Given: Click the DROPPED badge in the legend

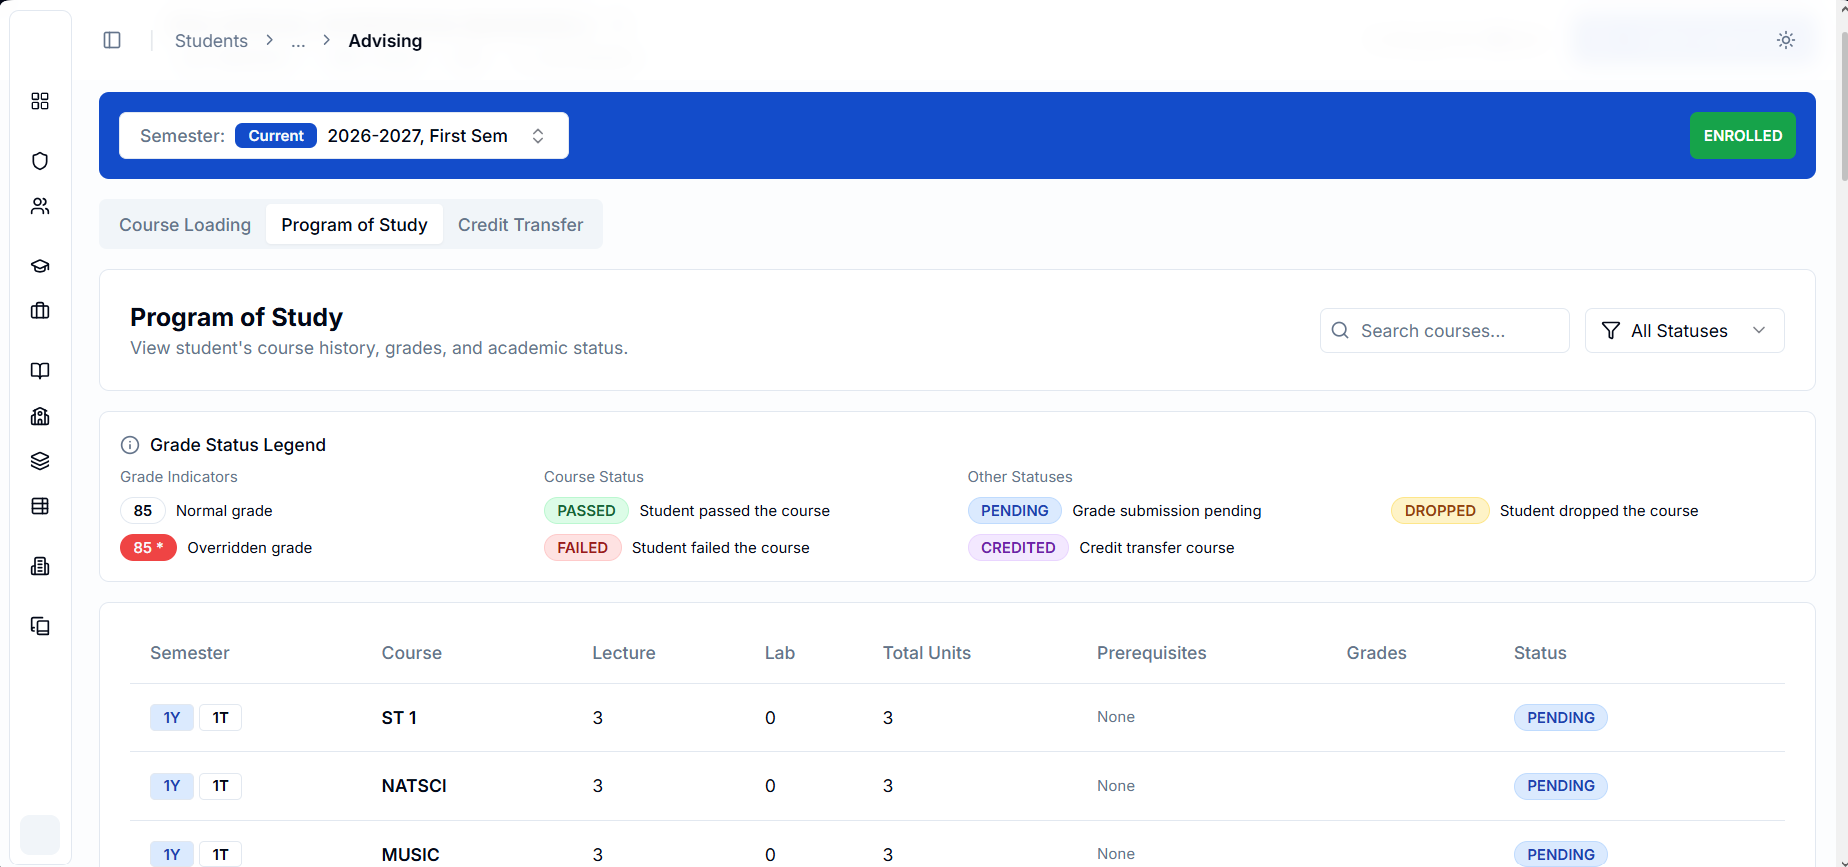Looking at the screenshot, I should (x=1440, y=511).
